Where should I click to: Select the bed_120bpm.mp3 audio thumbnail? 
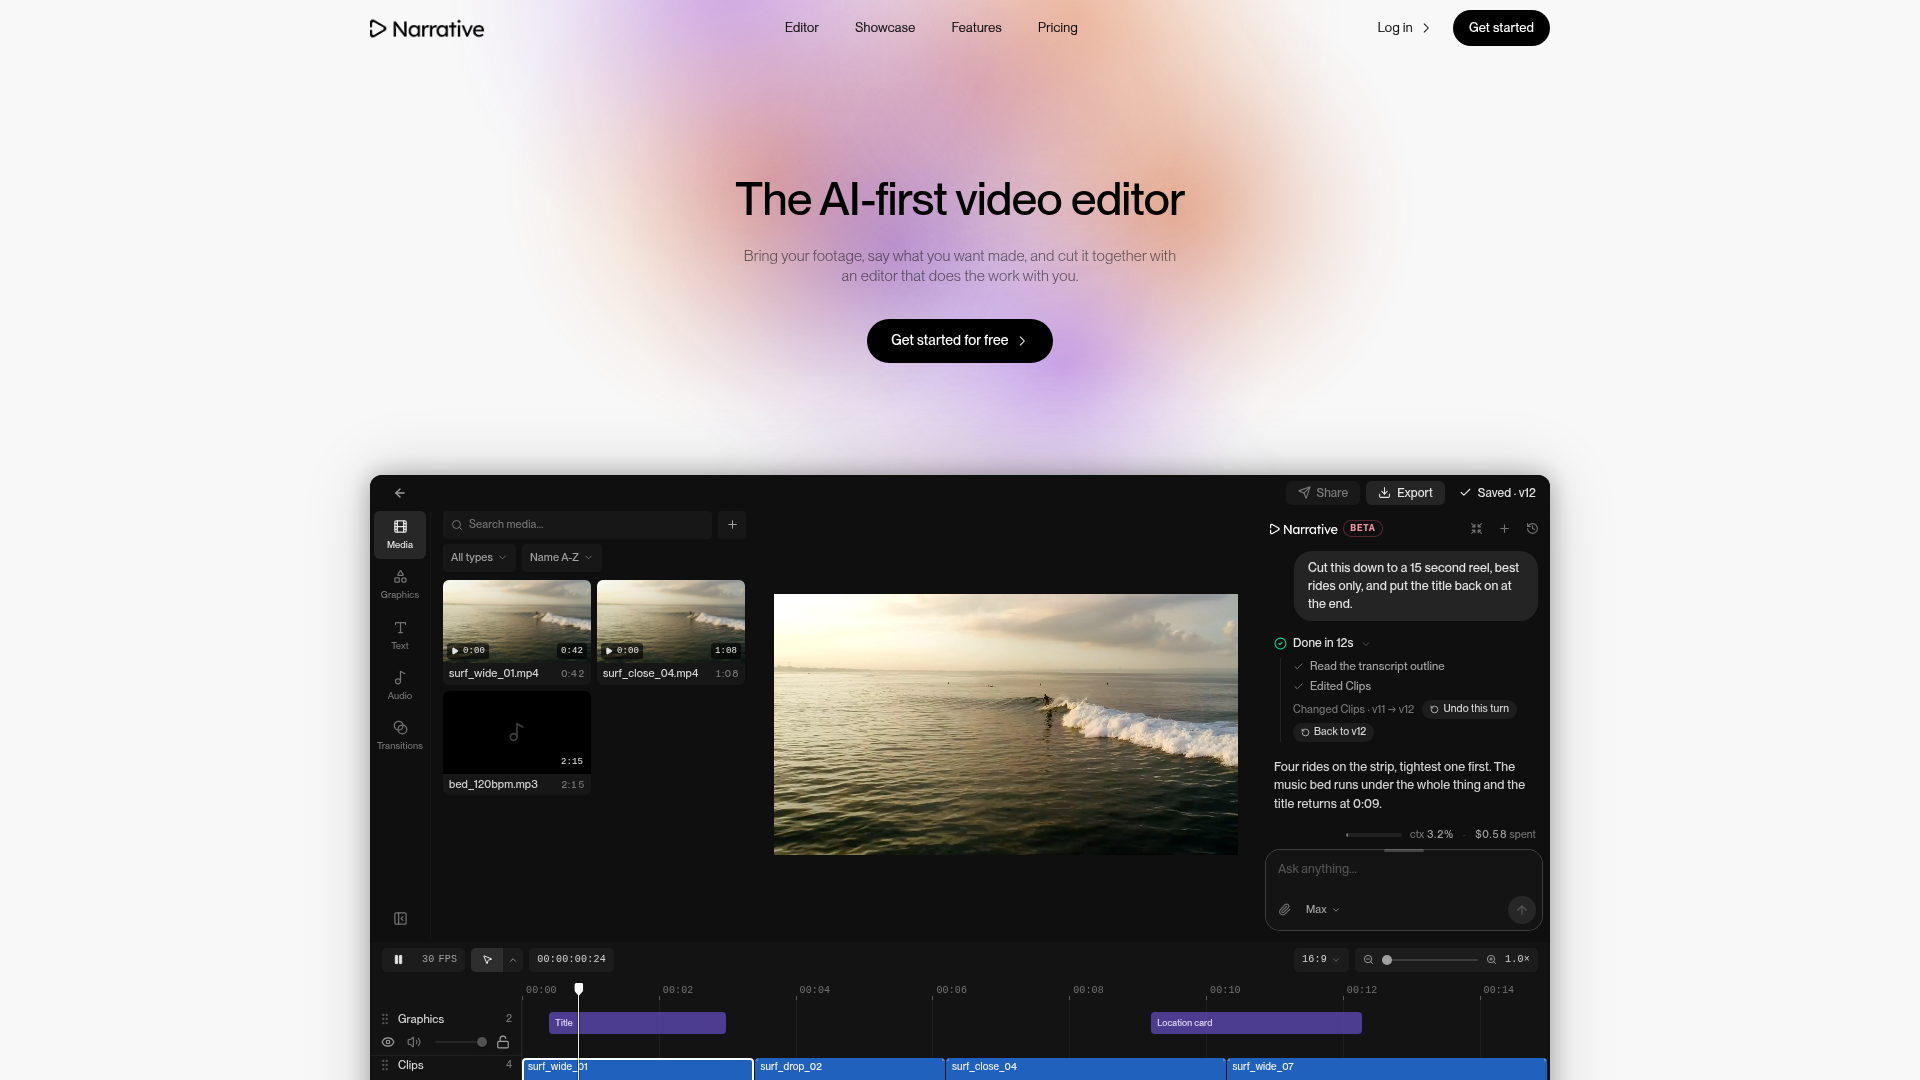click(517, 731)
